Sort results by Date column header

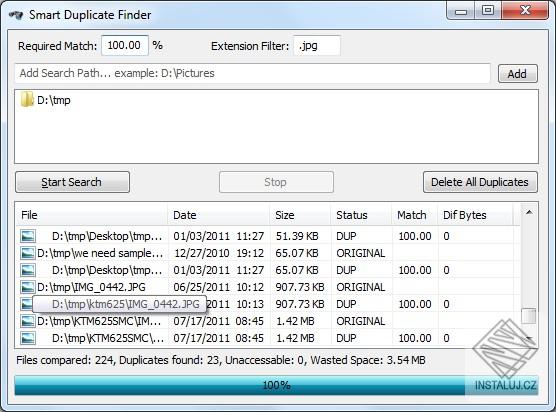tap(218, 215)
